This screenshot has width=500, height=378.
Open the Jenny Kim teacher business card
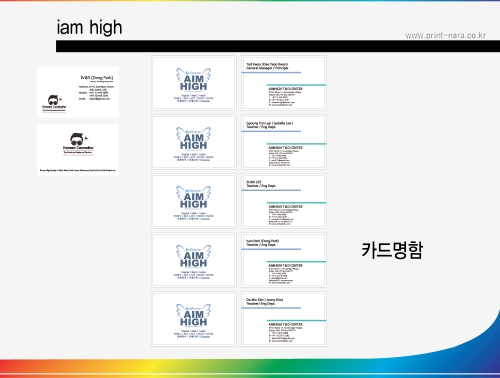coord(284,319)
